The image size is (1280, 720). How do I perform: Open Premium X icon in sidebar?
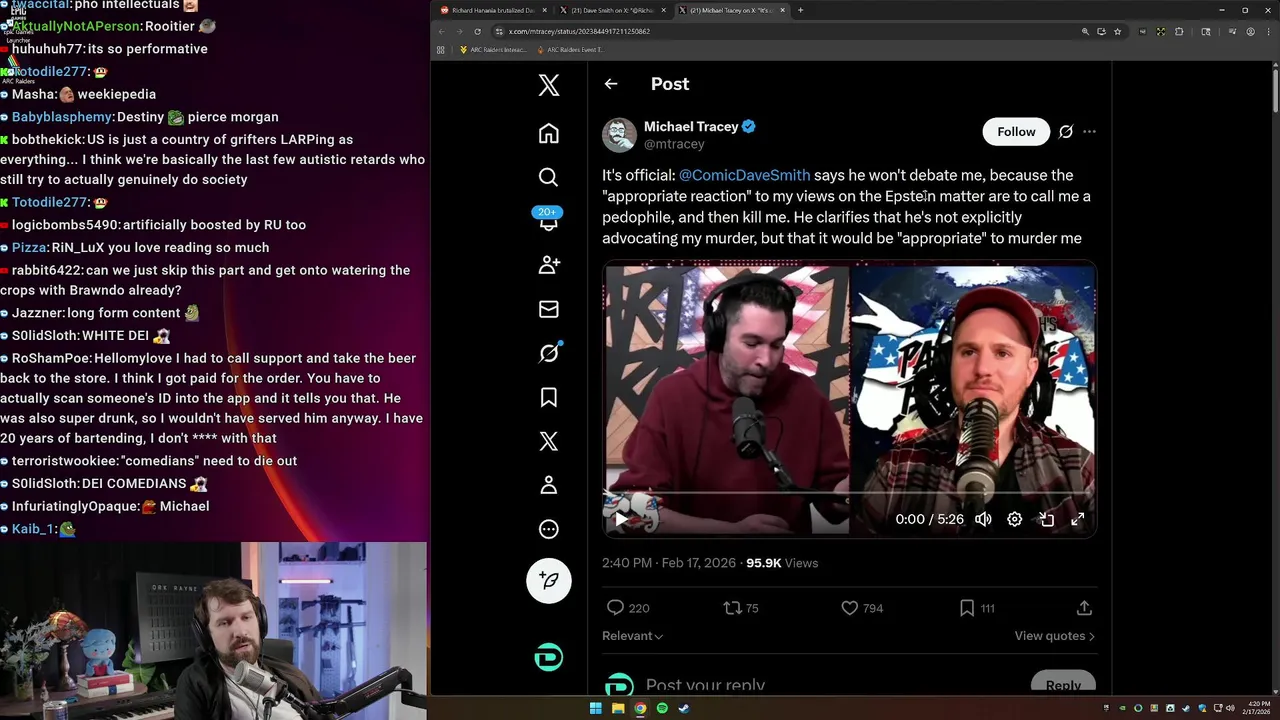(548, 441)
